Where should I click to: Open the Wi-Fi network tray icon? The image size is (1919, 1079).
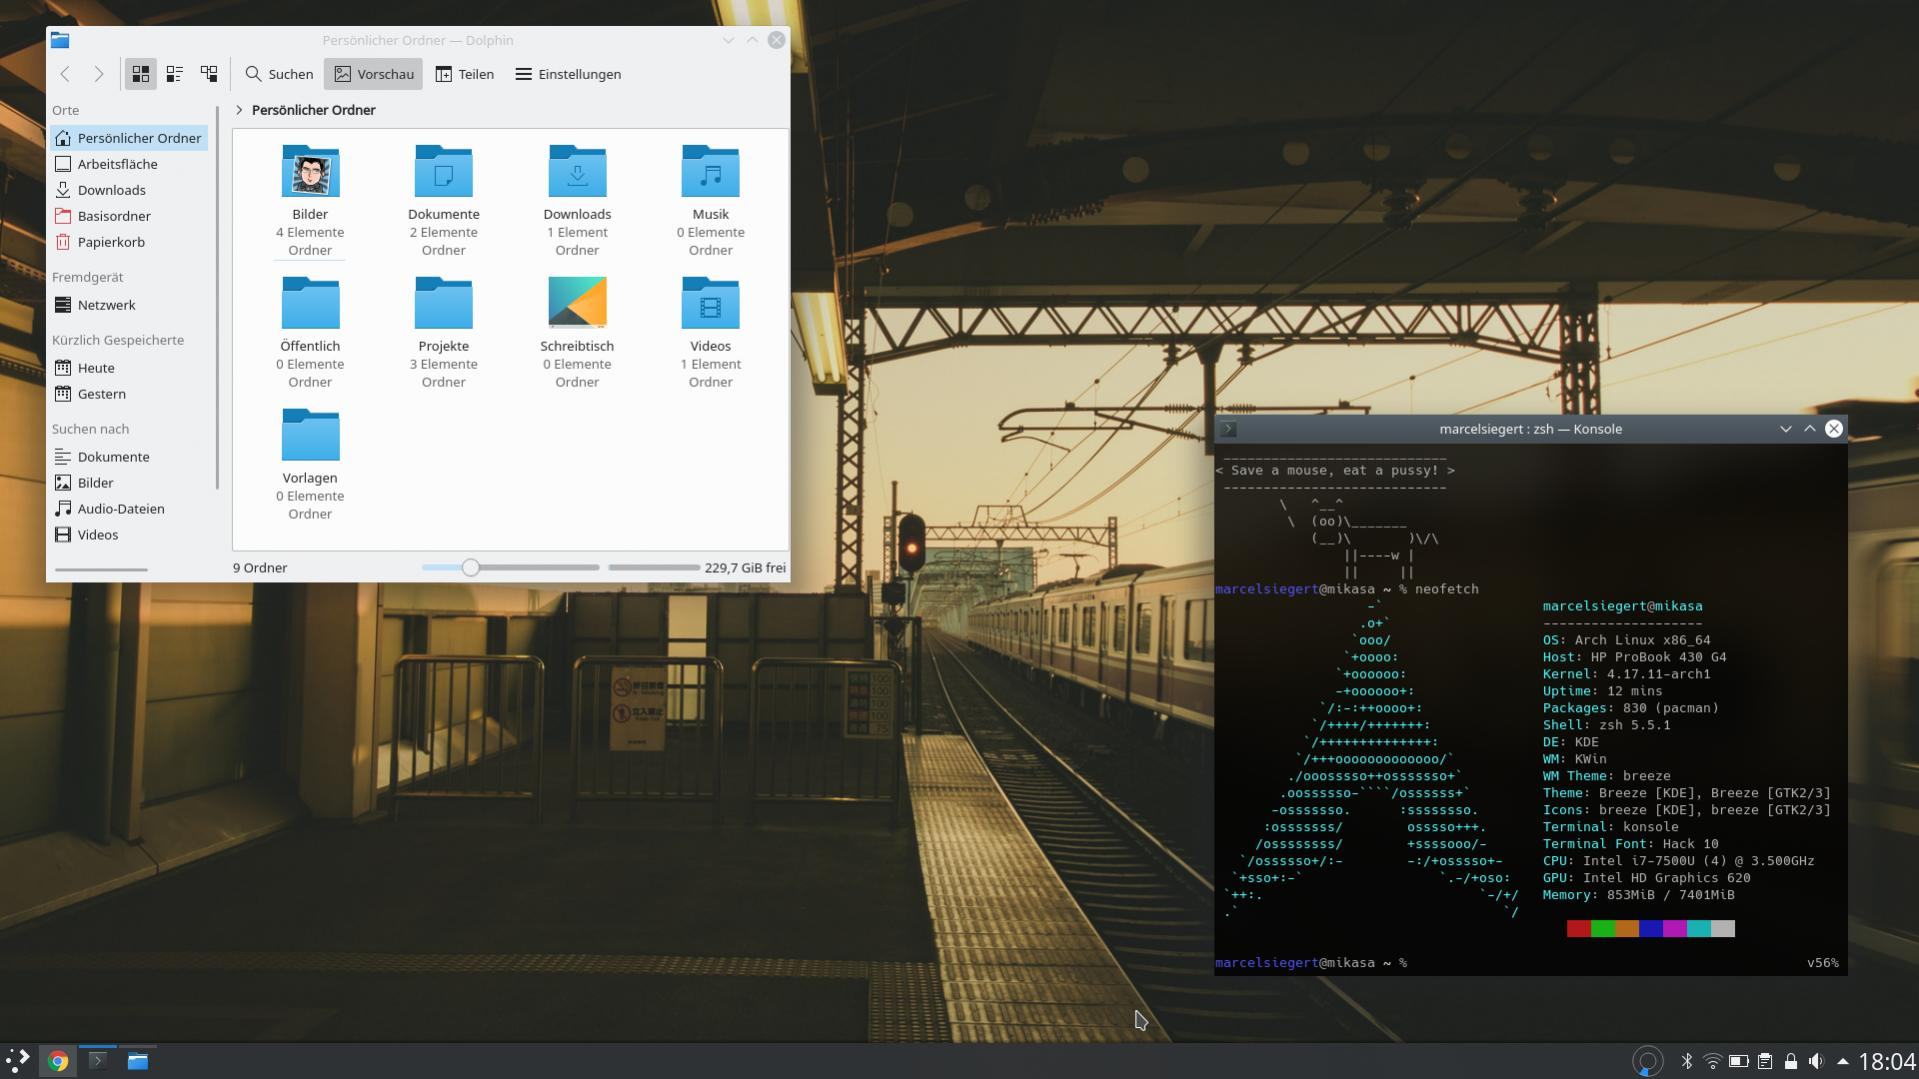tap(1713, 1061)
